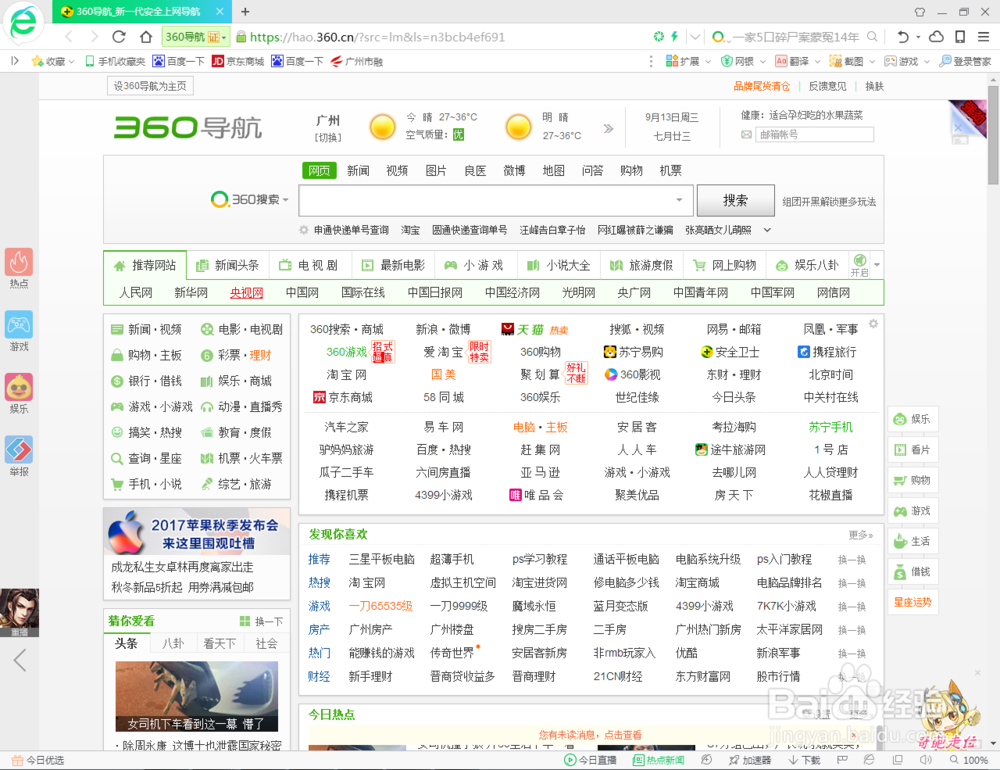Screen dimensions: 1000x770
Task: Switch to 新闻头条 category tab
Action: (x=228, y=265)
